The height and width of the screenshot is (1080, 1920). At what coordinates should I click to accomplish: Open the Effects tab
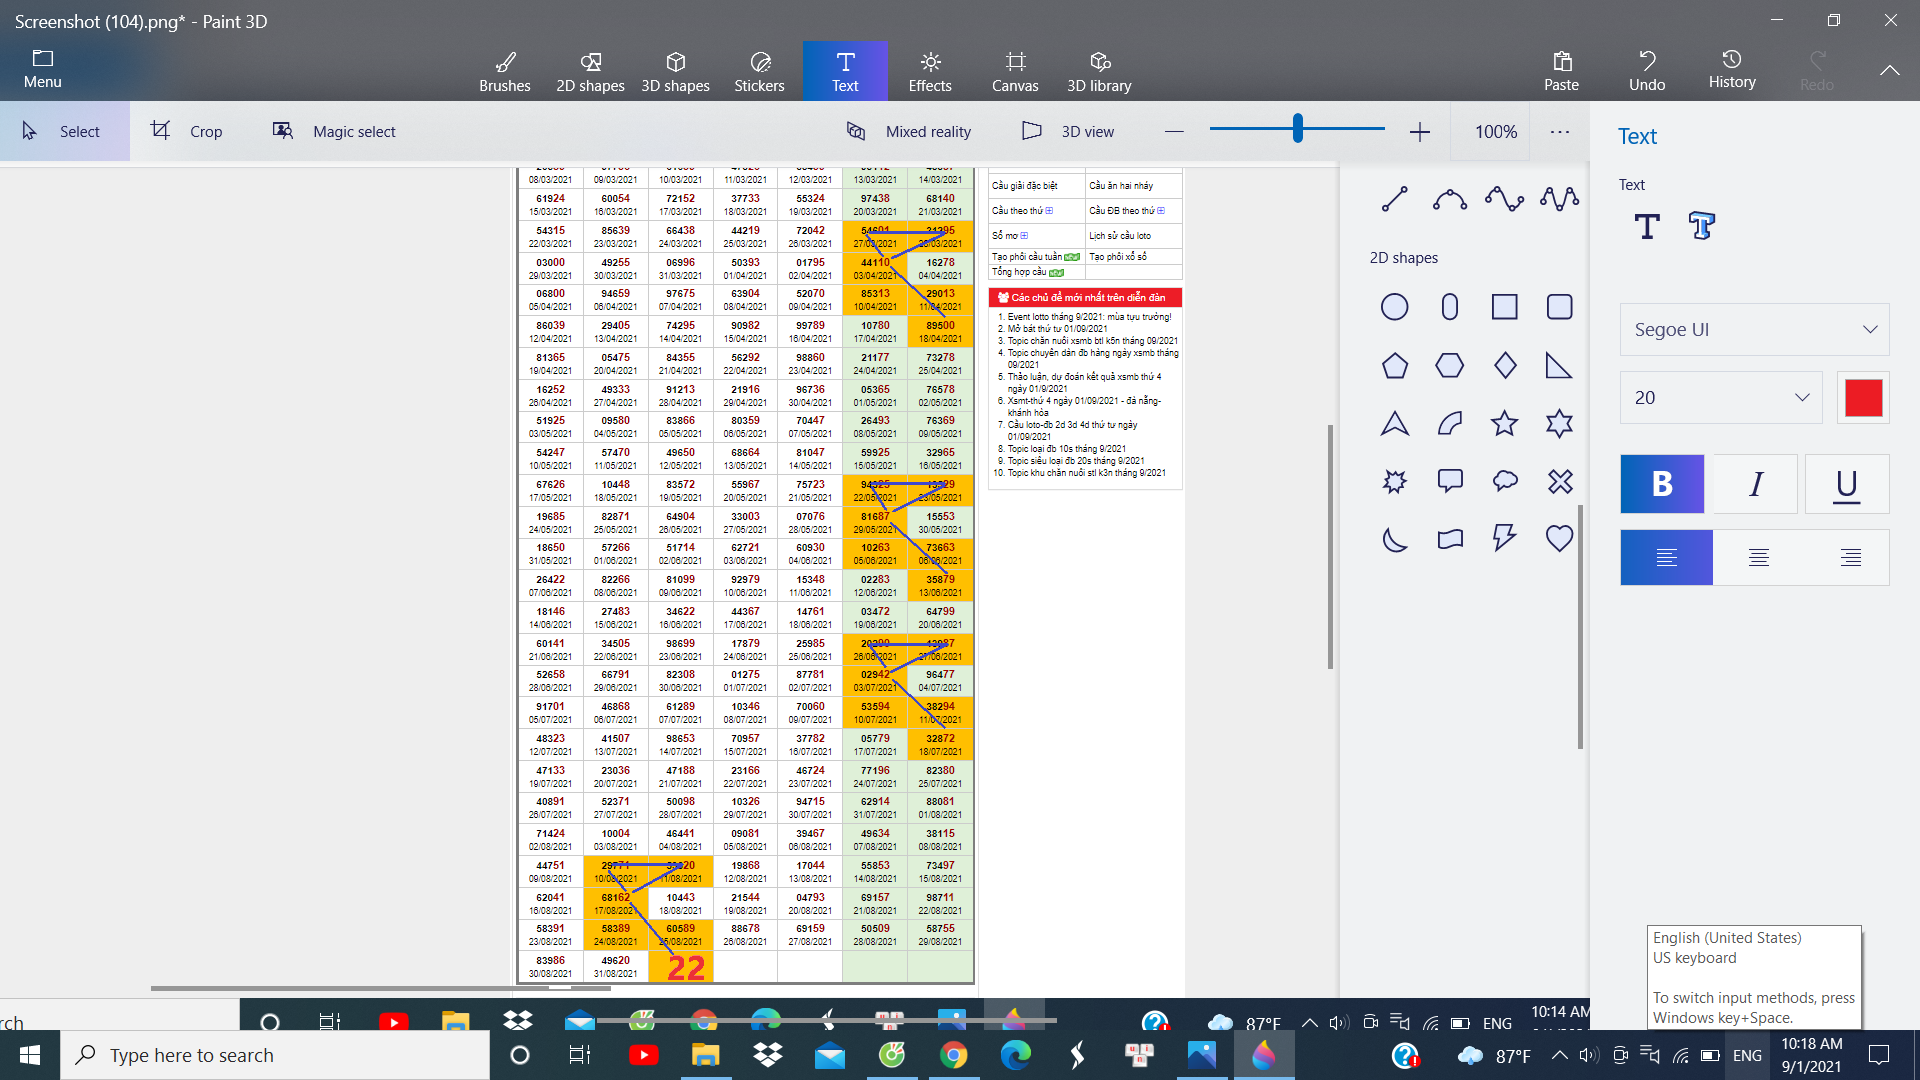point(930,71)
